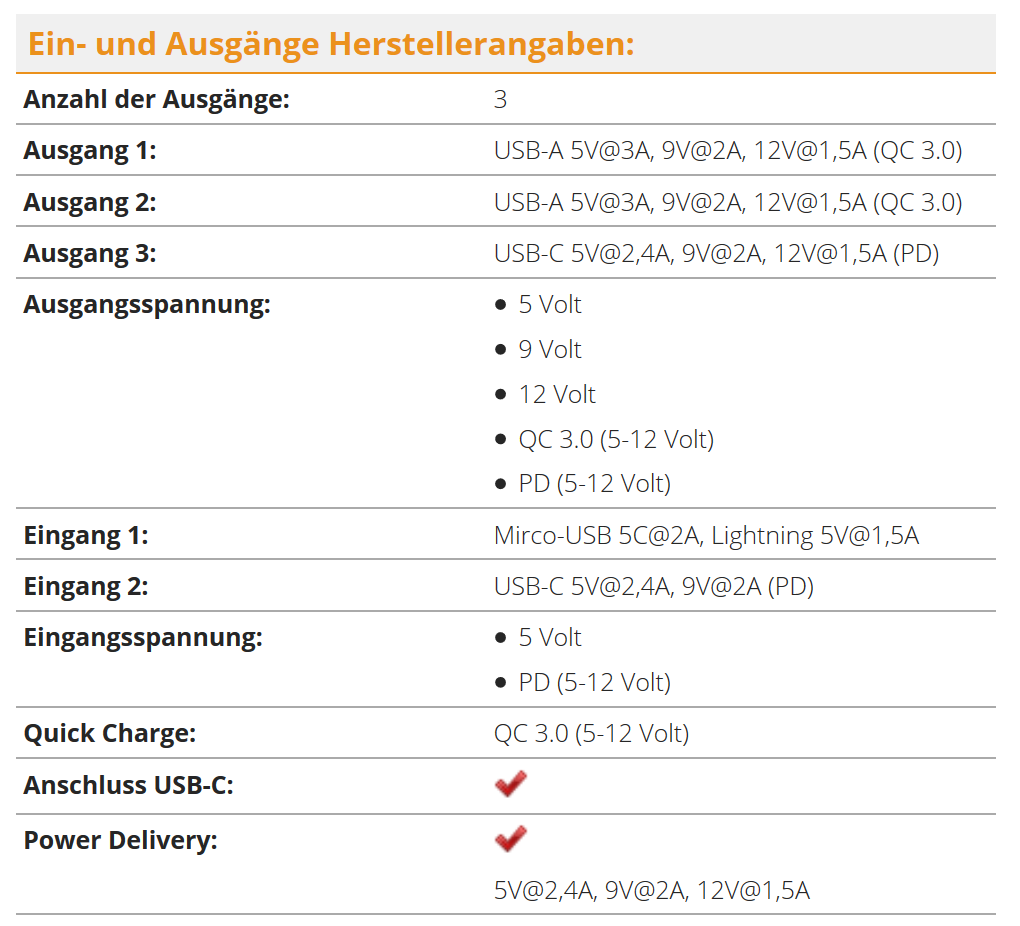Click the Quick Charge row label
Screen dimensions: 1020x926
pos(110,734)
